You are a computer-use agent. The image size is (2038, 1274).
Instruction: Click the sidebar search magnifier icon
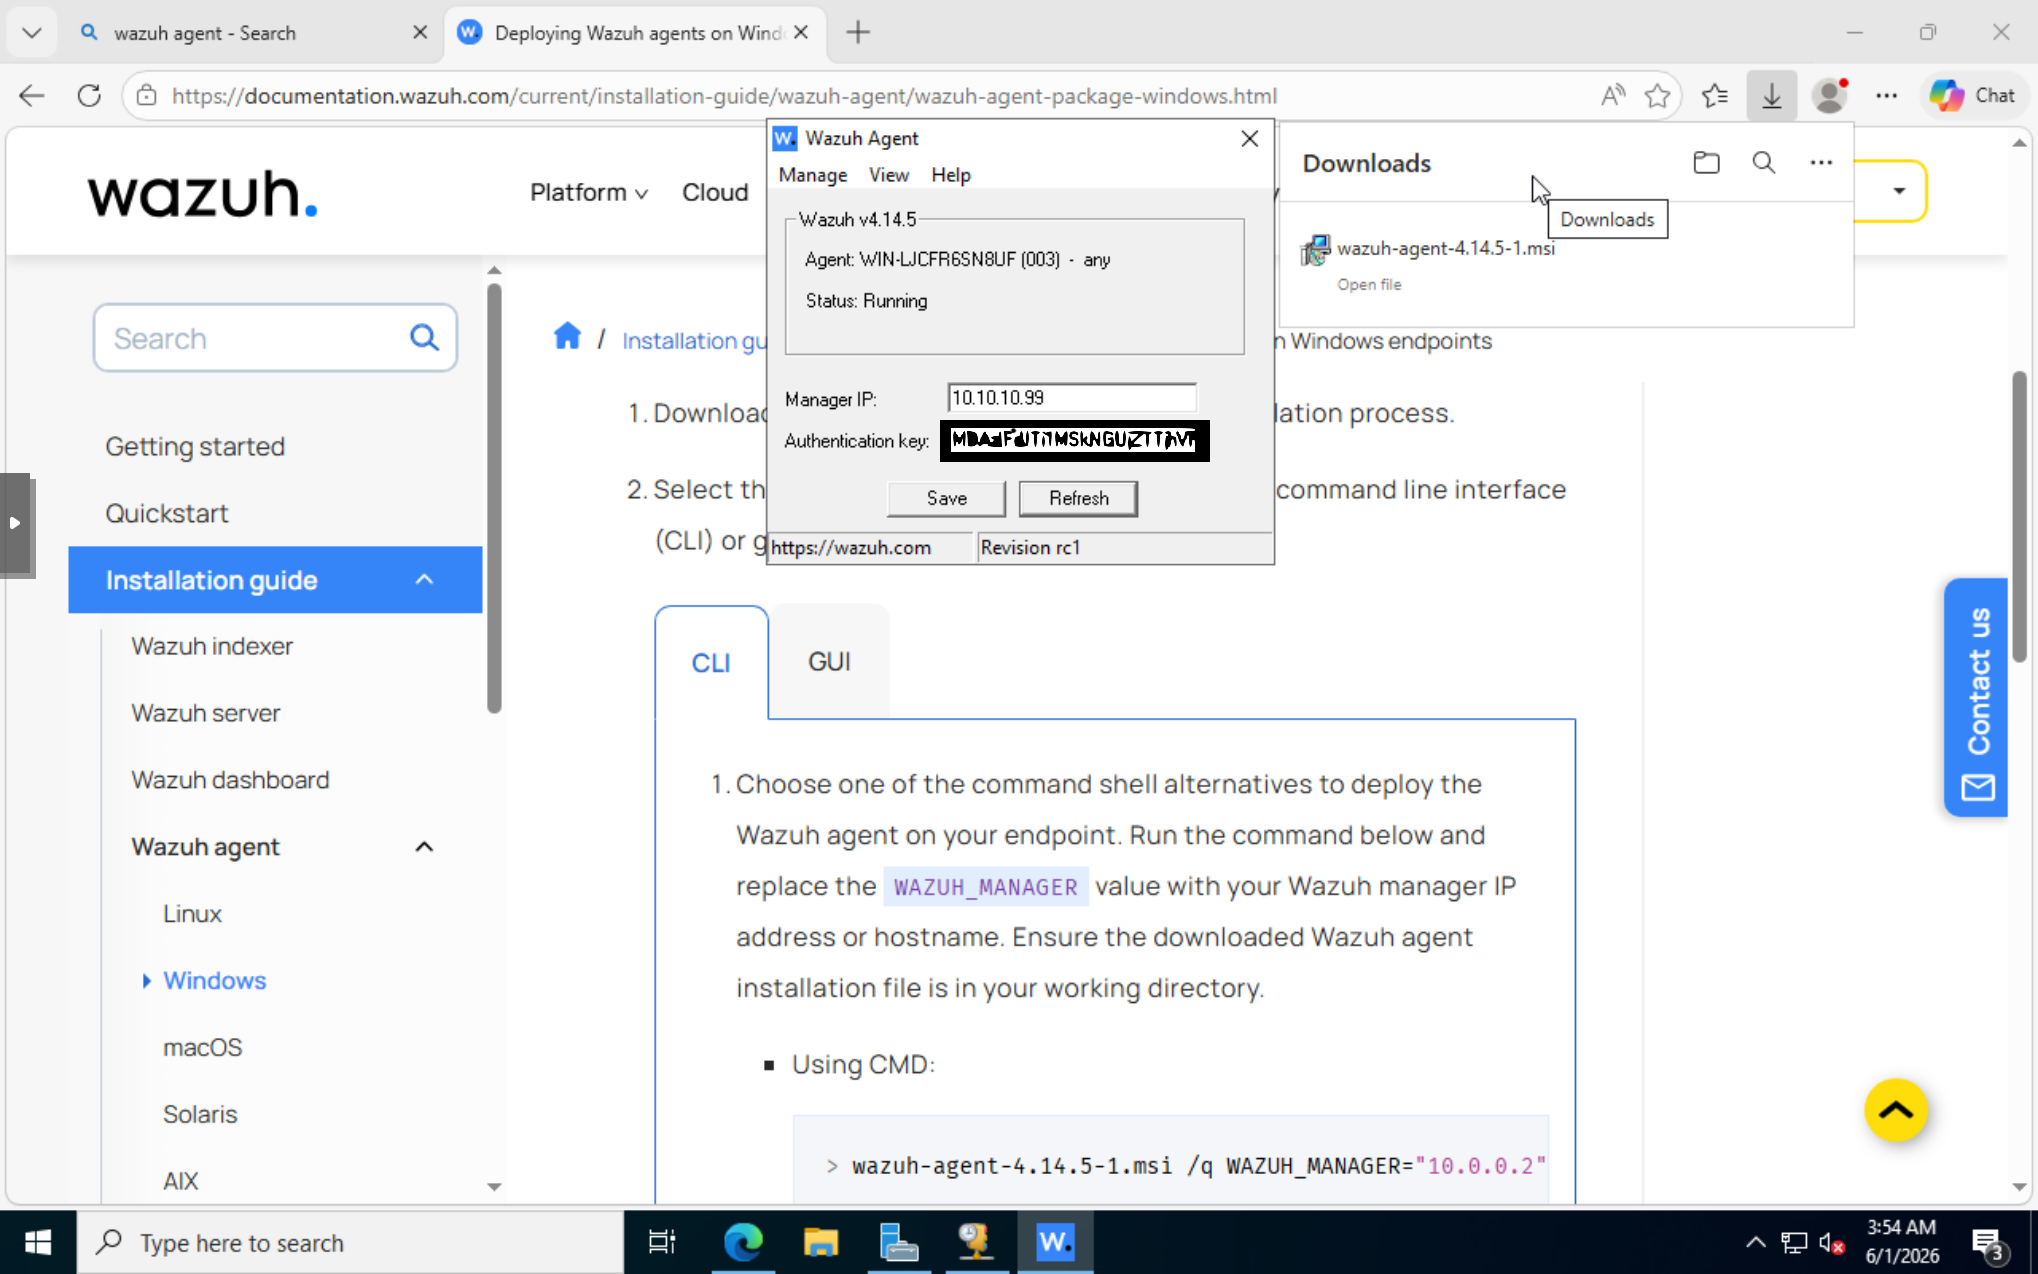click(424, 338)
